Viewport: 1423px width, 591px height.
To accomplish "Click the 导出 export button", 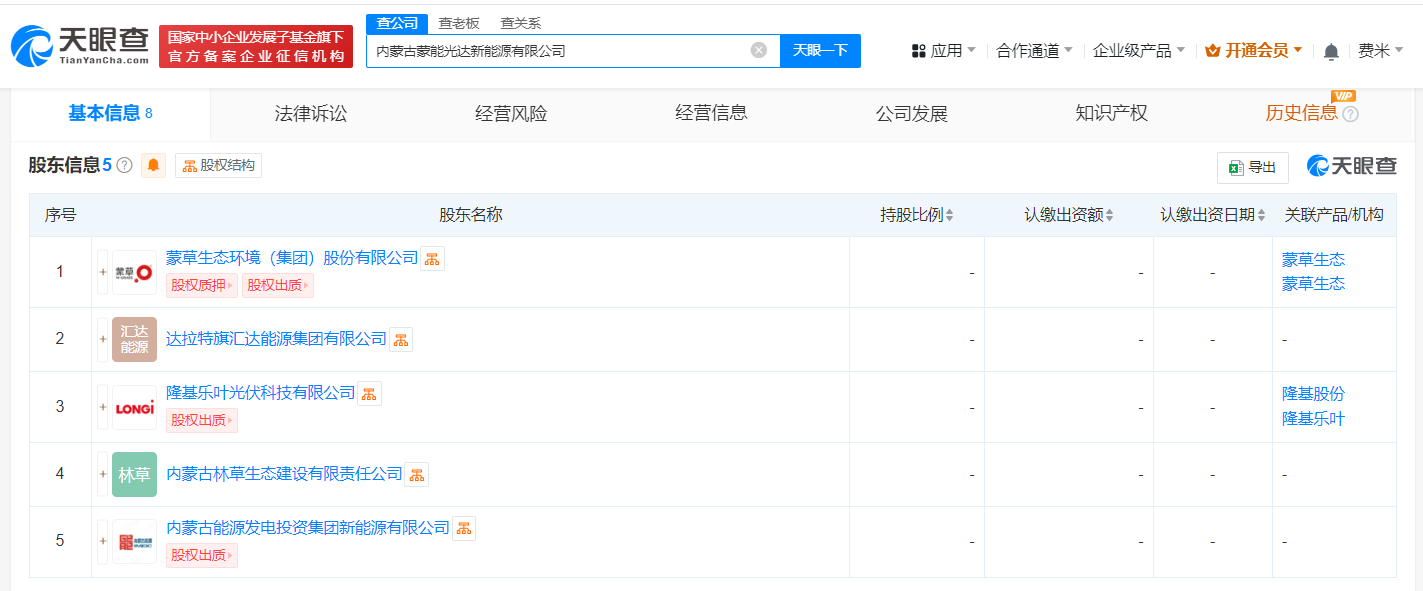I will (x=1252, y=167).
